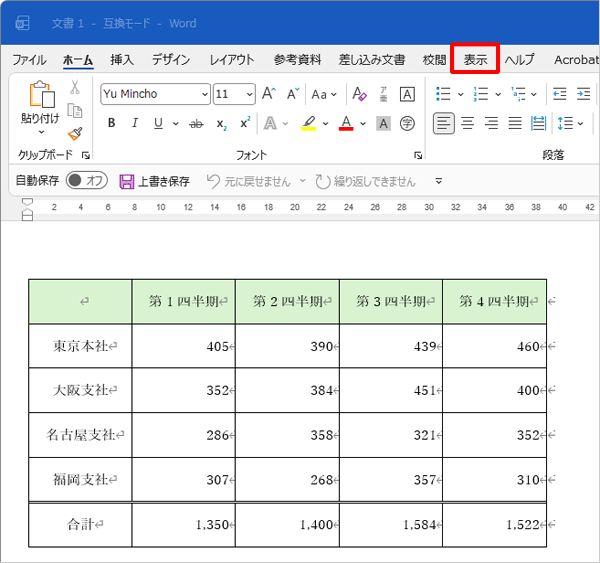Open the phonetic guide (ruby) tool
Screen dimensions: 600x563
coord(383,94)
